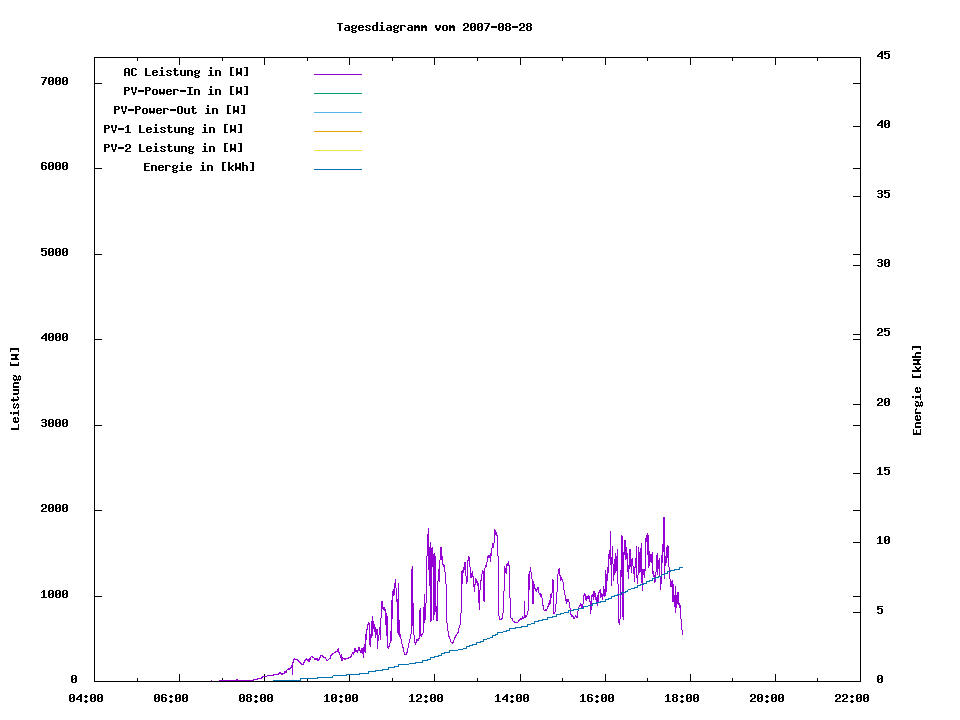The image size is (960, 720).
Task: Click the 18:00 tick label on time axis
Action: (x=681, y=698)
